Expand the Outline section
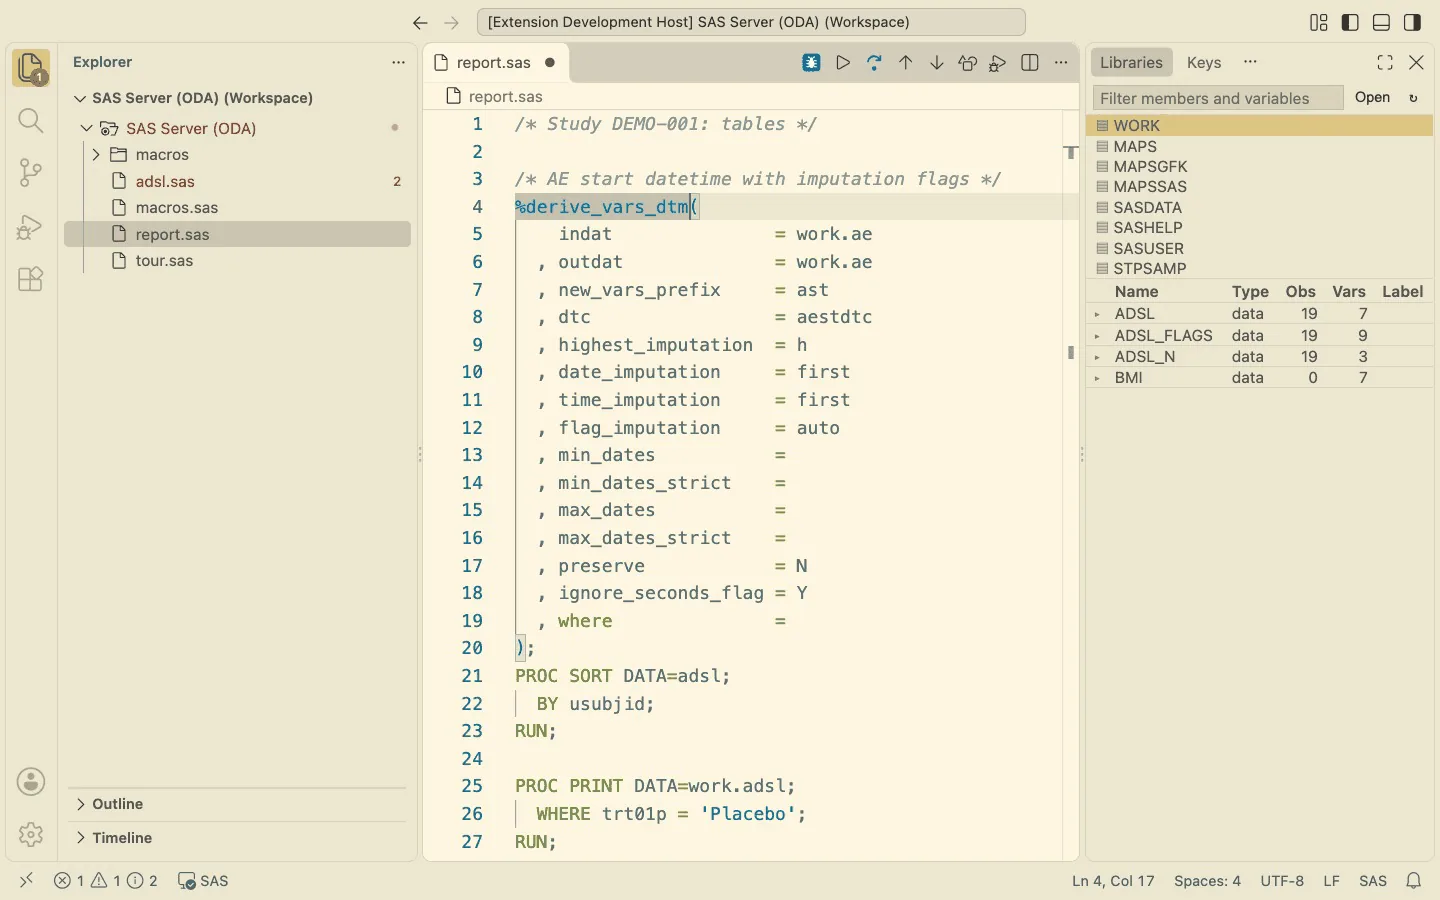 pos(80,804)
